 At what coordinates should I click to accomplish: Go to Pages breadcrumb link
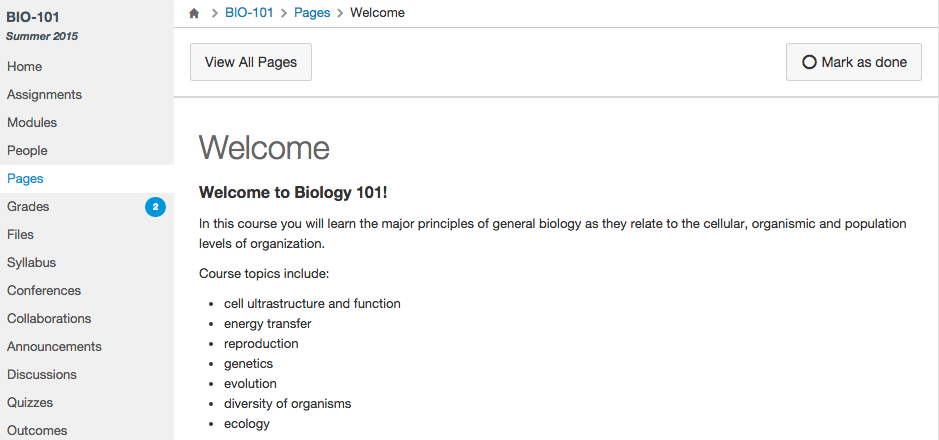pos(312,13)
